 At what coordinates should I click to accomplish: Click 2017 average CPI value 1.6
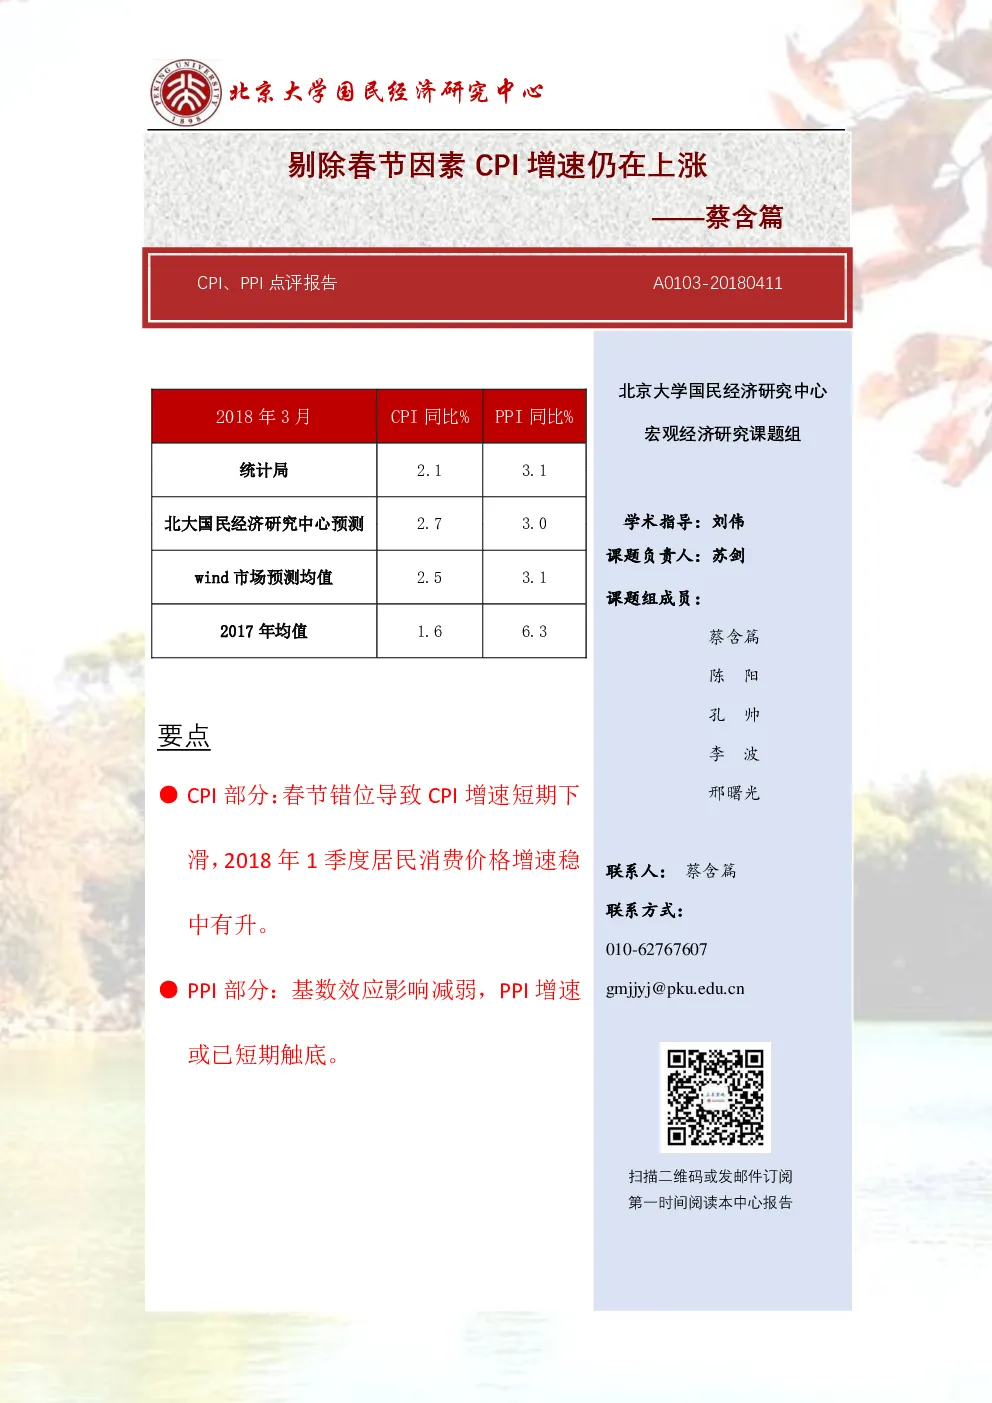click(x=429, y=632)
